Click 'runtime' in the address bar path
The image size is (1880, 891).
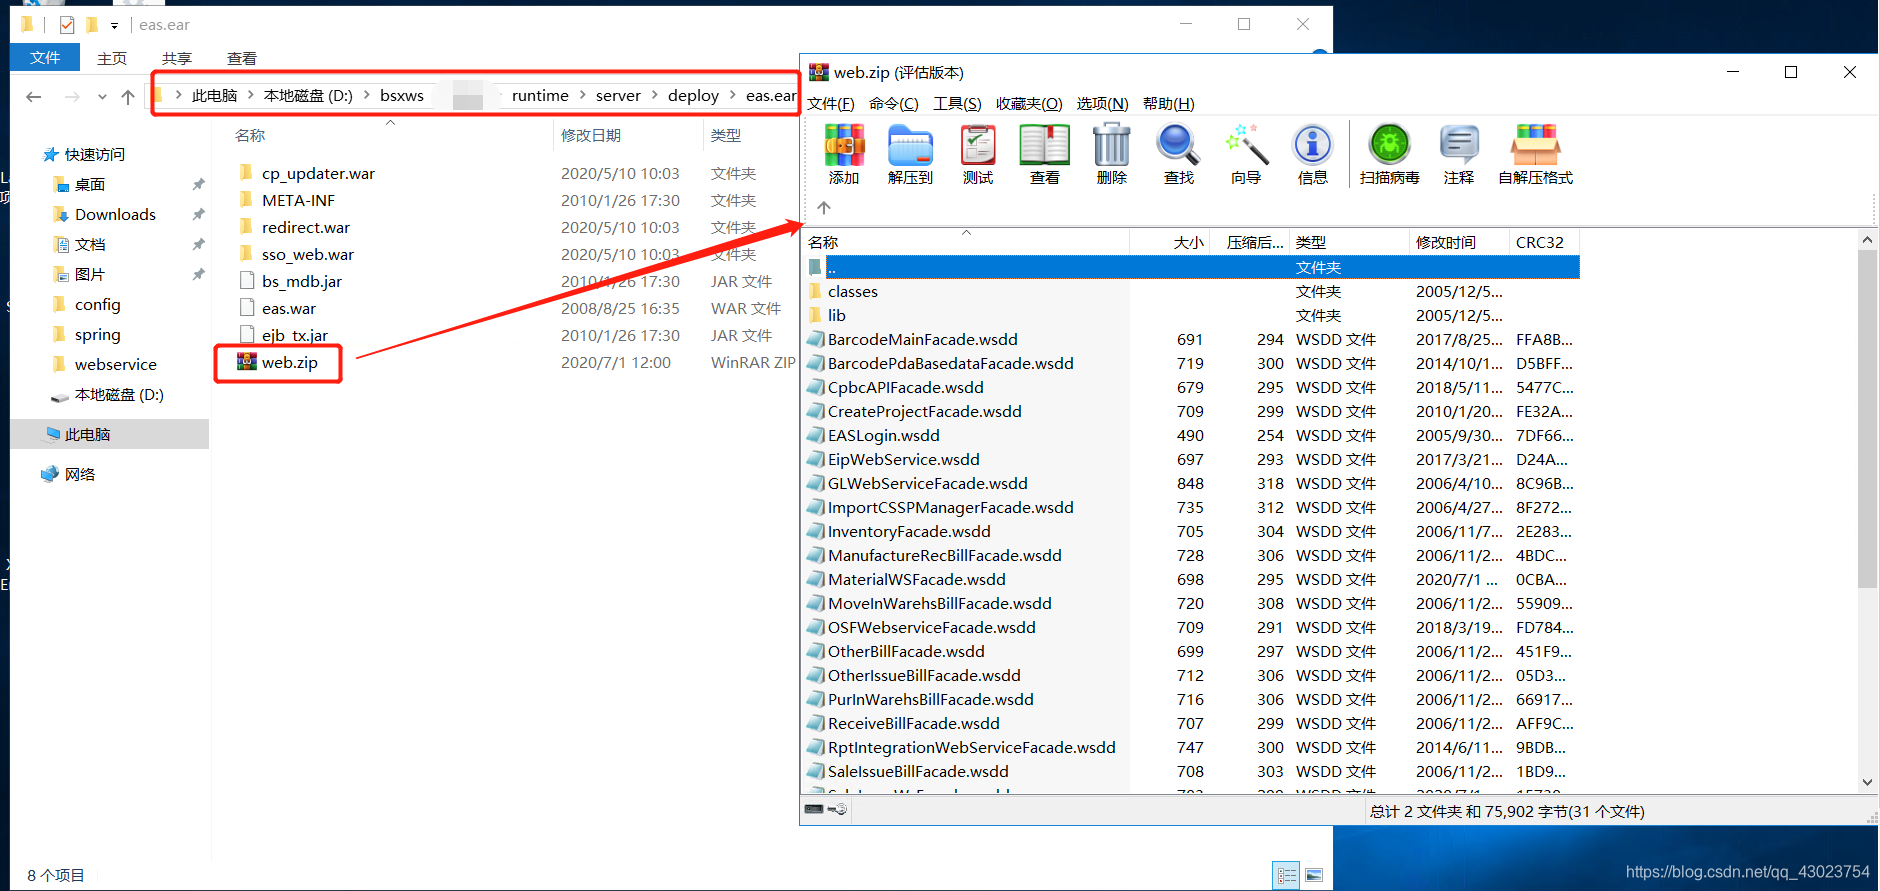540,96
